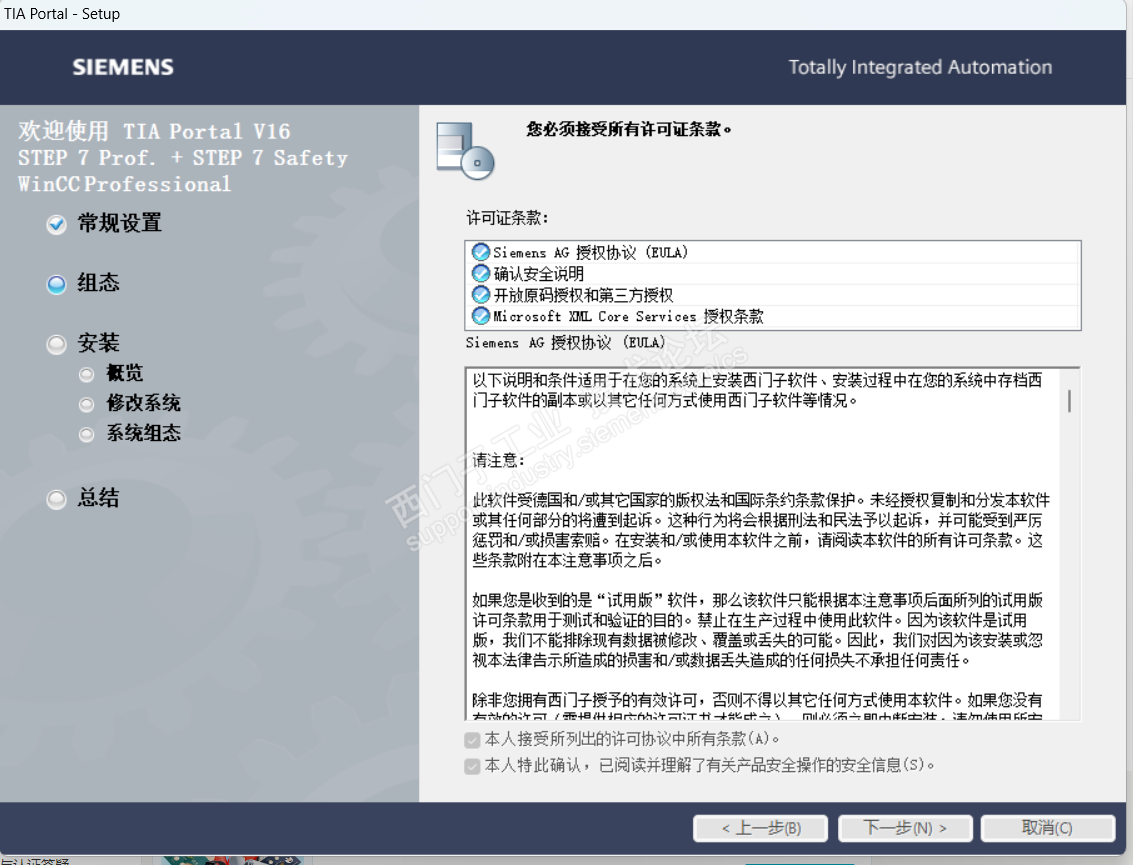
Task: Go back with 上一步(B) button
Action: point(761,828)
